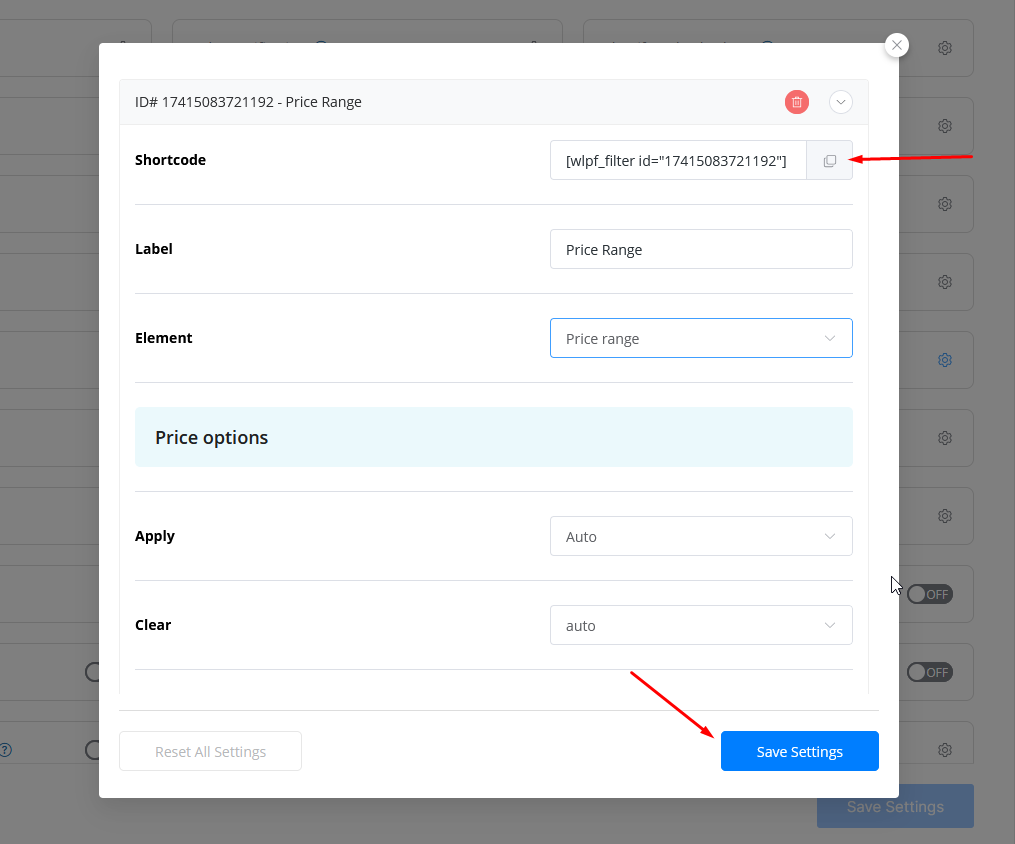
Task: Click the blue highlighted gear icon
Action: coord(944,360)
